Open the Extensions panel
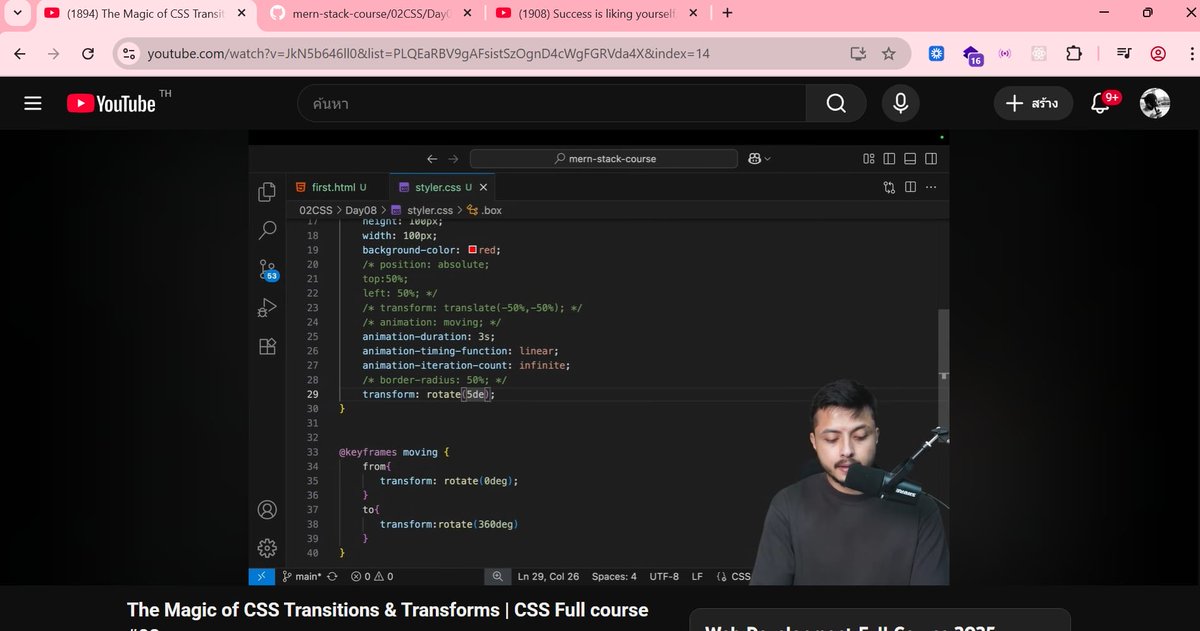1200x631 pixels. click(x=267, y=345)
